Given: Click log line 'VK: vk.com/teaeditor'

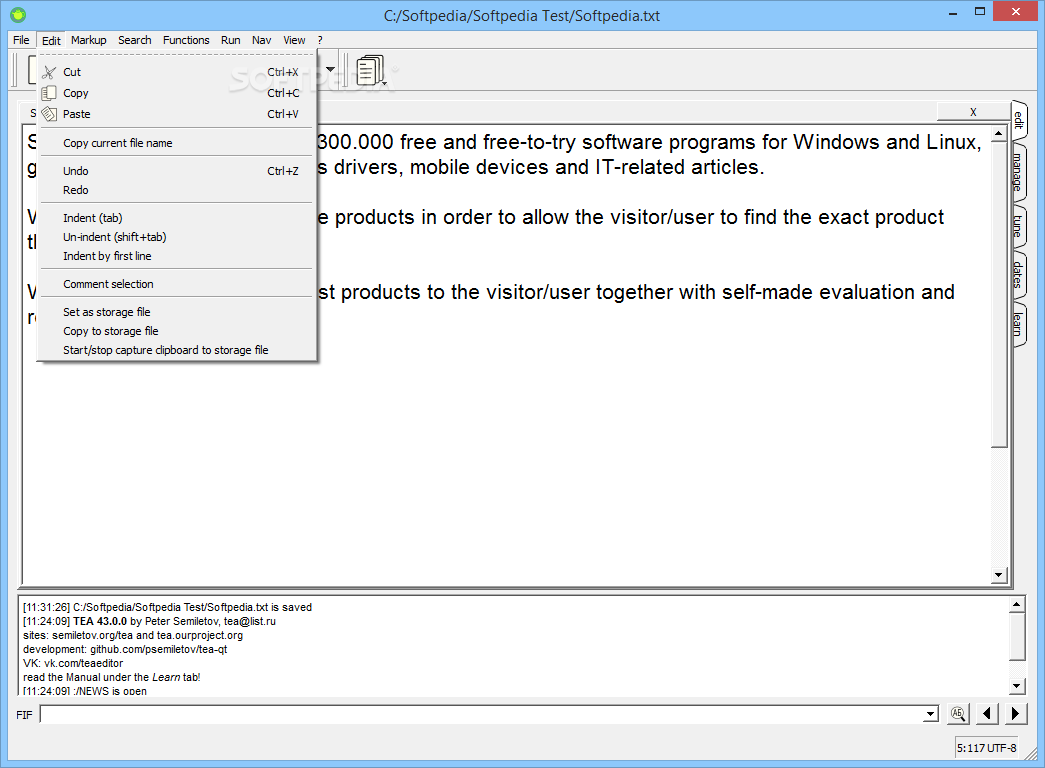Looking at the screenshot, I should [73, 663].
